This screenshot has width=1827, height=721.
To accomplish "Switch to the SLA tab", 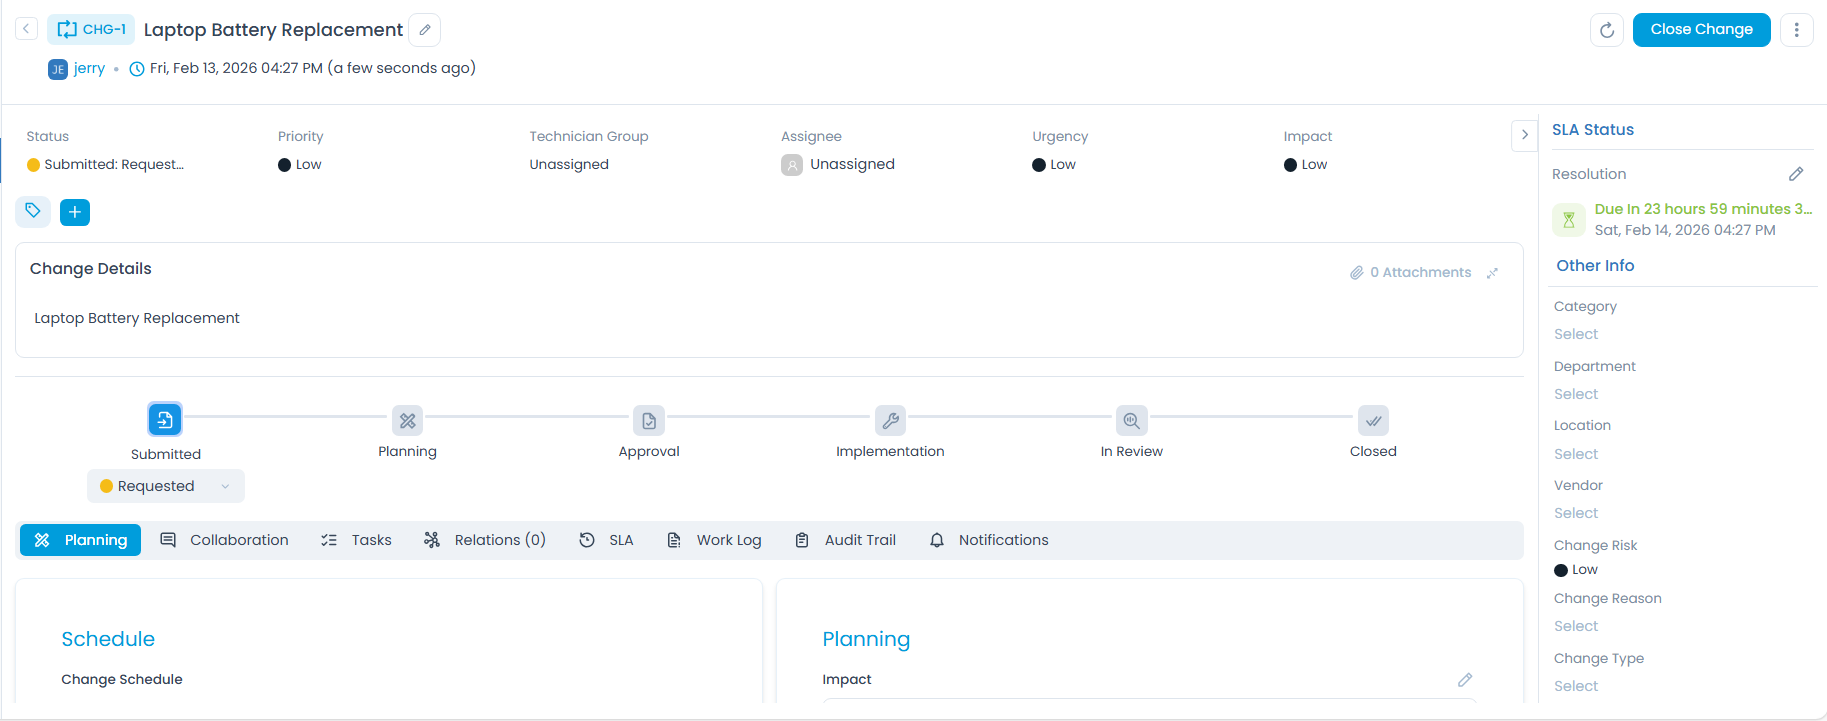I will [x=607, y=540].
